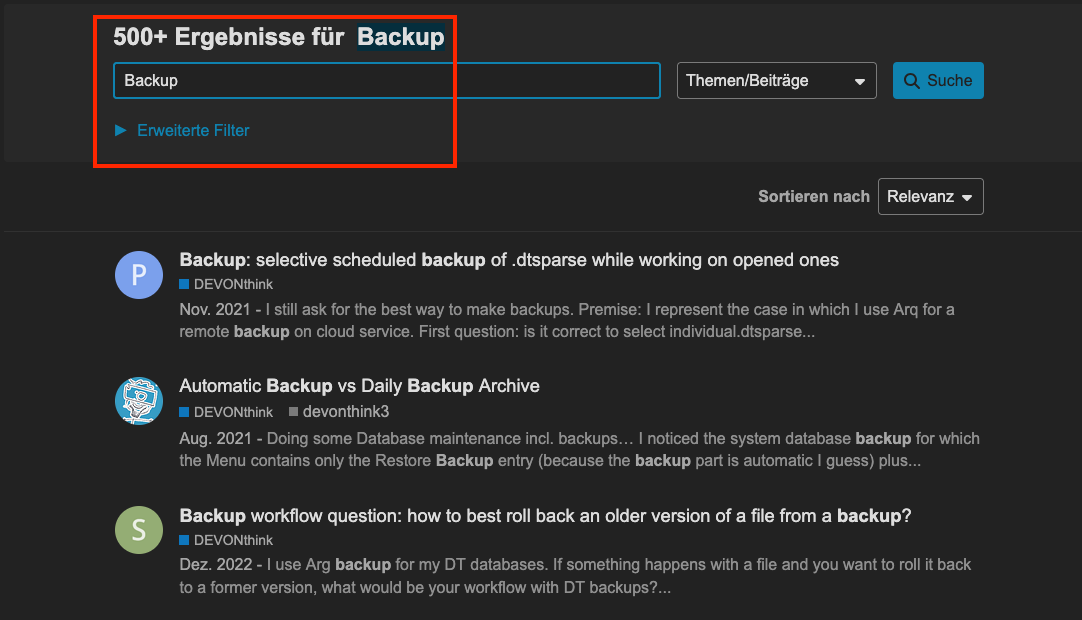Click blue category square in third result

pyautogui.click(x=184, y=540)
